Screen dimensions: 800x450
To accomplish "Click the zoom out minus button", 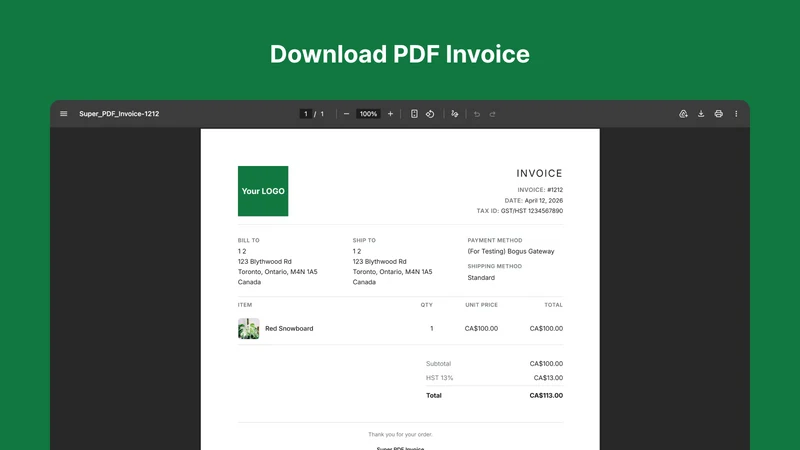I will click(346, 114).
